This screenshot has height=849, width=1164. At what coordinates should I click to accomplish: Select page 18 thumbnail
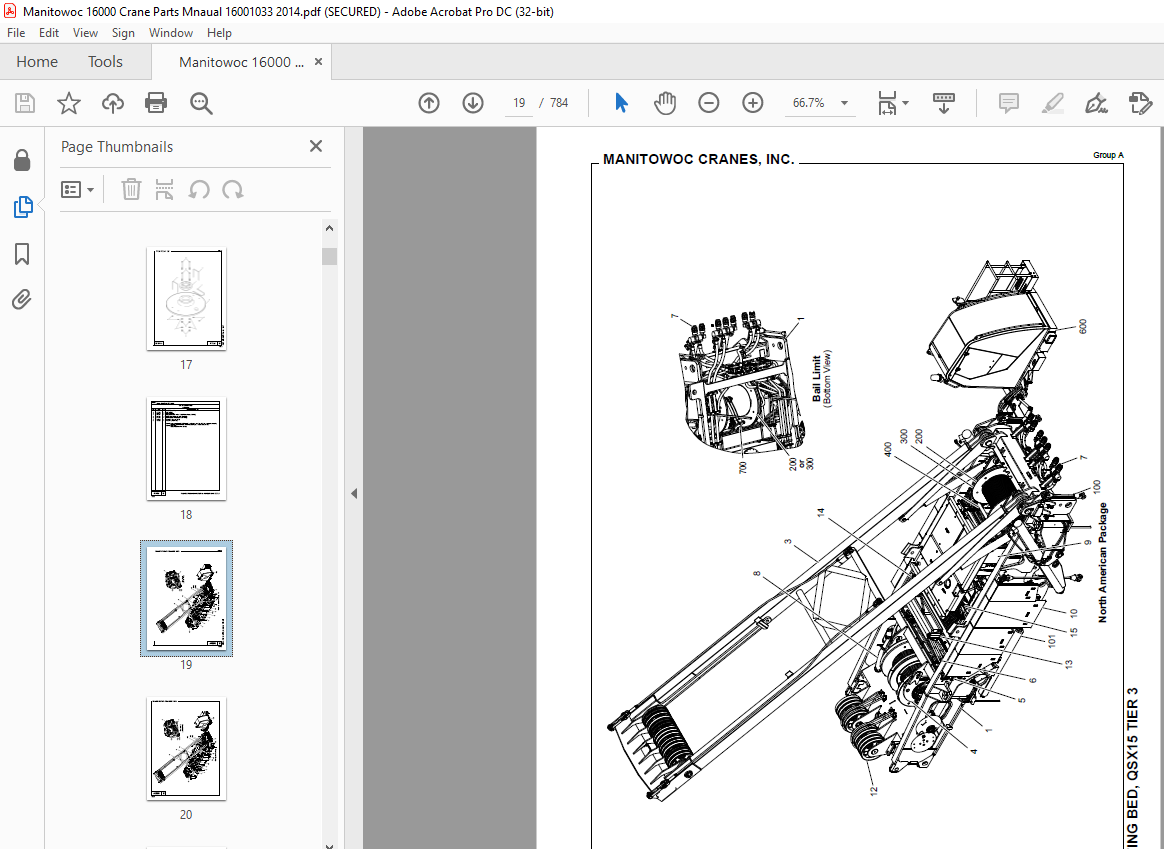[x=186, y=448]
